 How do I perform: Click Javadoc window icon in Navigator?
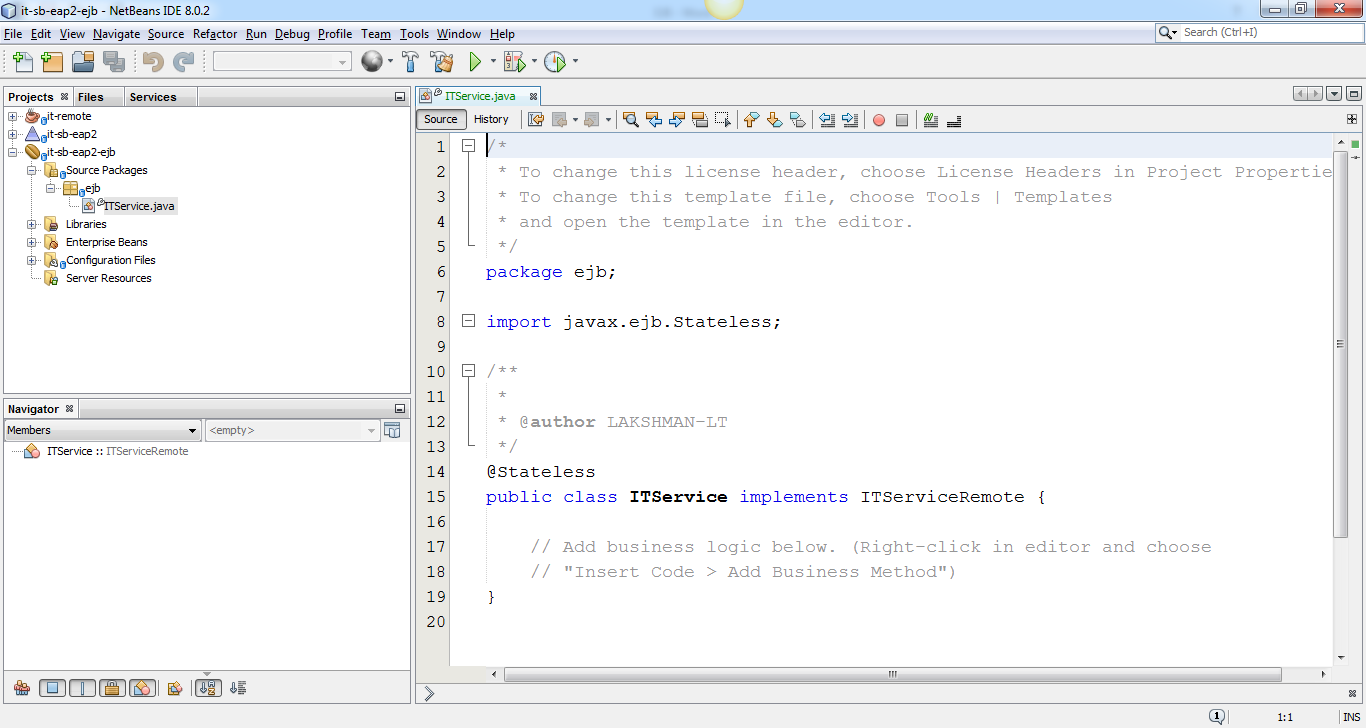(x=392, y=430)
